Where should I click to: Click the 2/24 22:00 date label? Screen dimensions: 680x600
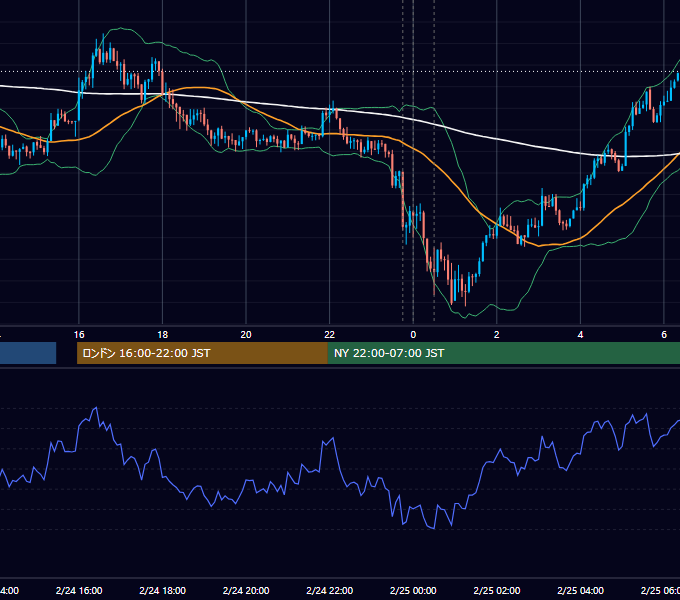click(x=330, y=590)
